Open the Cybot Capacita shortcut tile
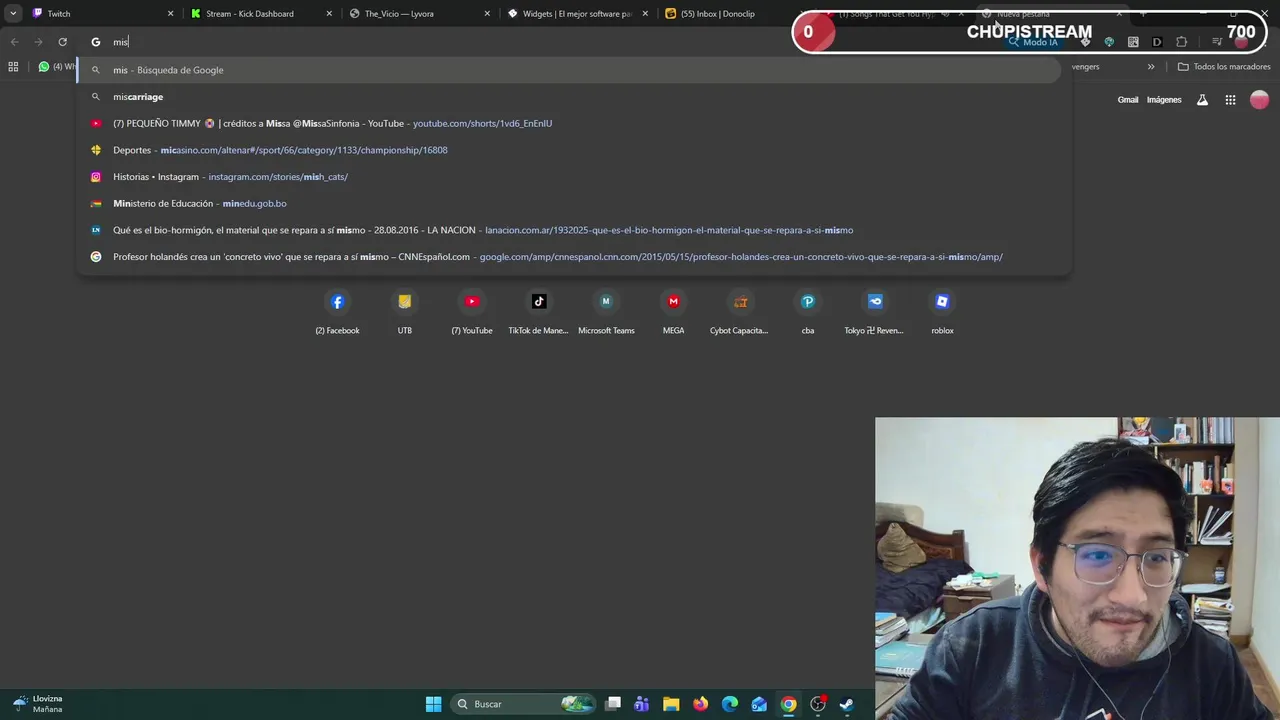The height and width of the screenshot is (720, 1280). (x=740, y=310)
